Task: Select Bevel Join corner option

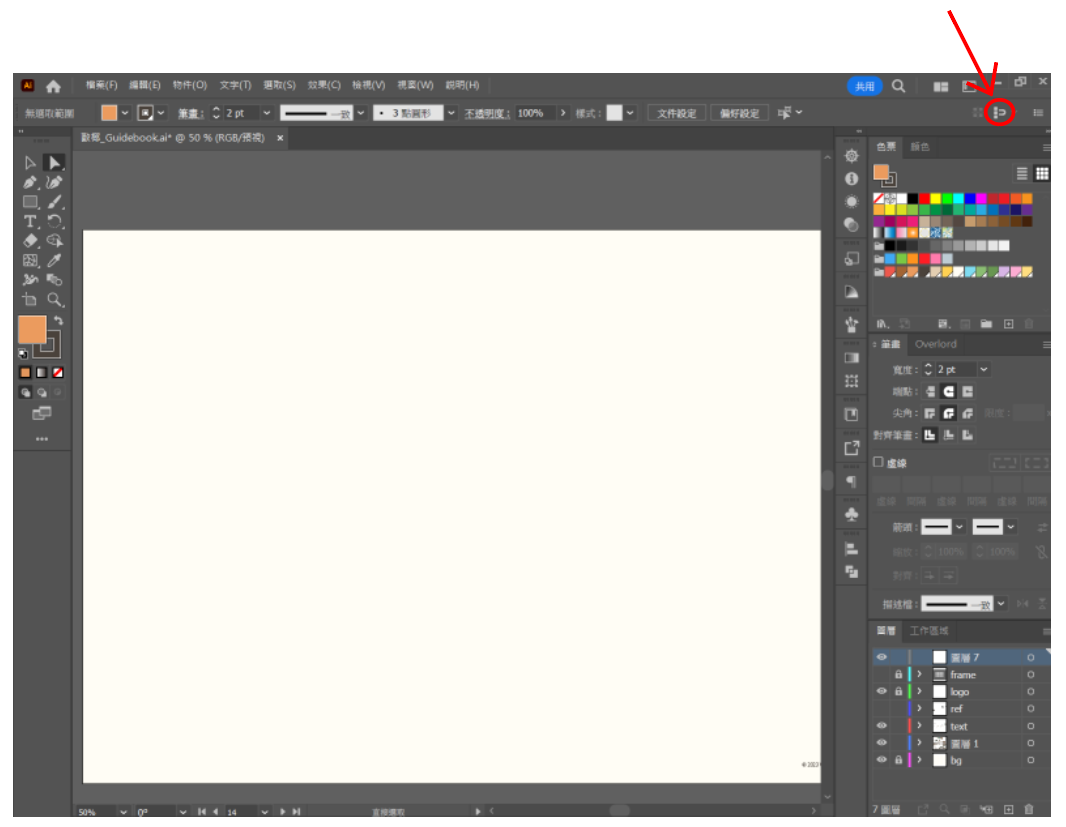Action: (967, 413)
